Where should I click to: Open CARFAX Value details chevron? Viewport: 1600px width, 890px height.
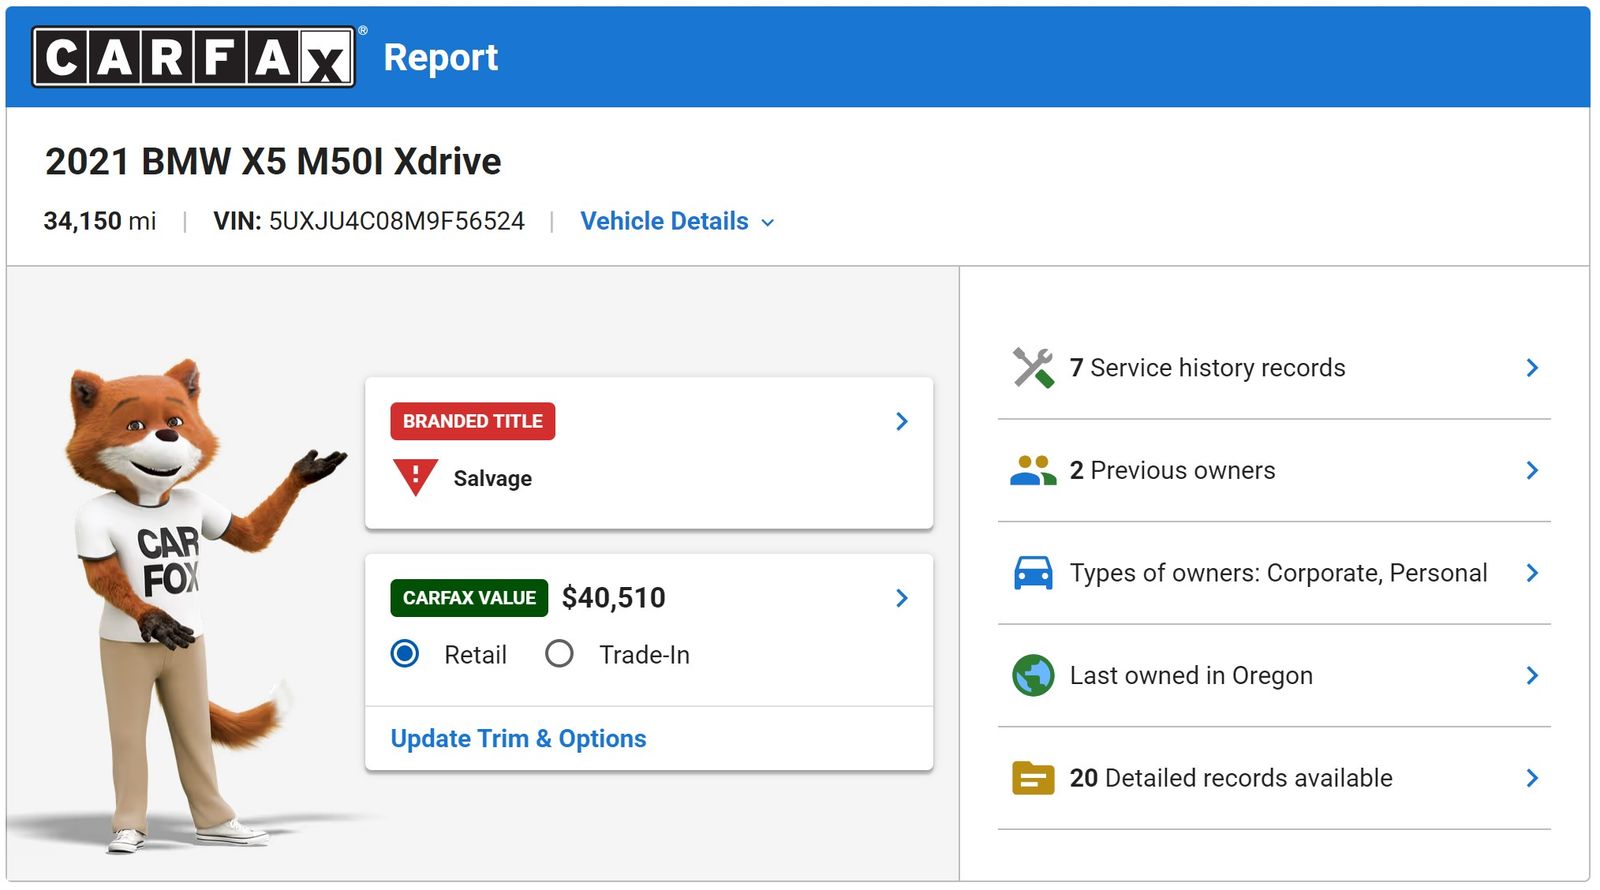pos(902,598)
